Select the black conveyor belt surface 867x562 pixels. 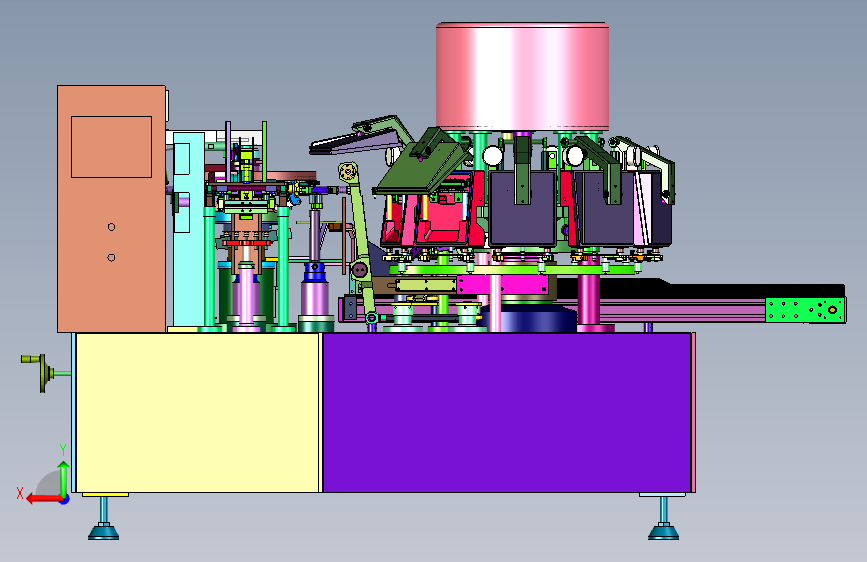pos(702,290)
